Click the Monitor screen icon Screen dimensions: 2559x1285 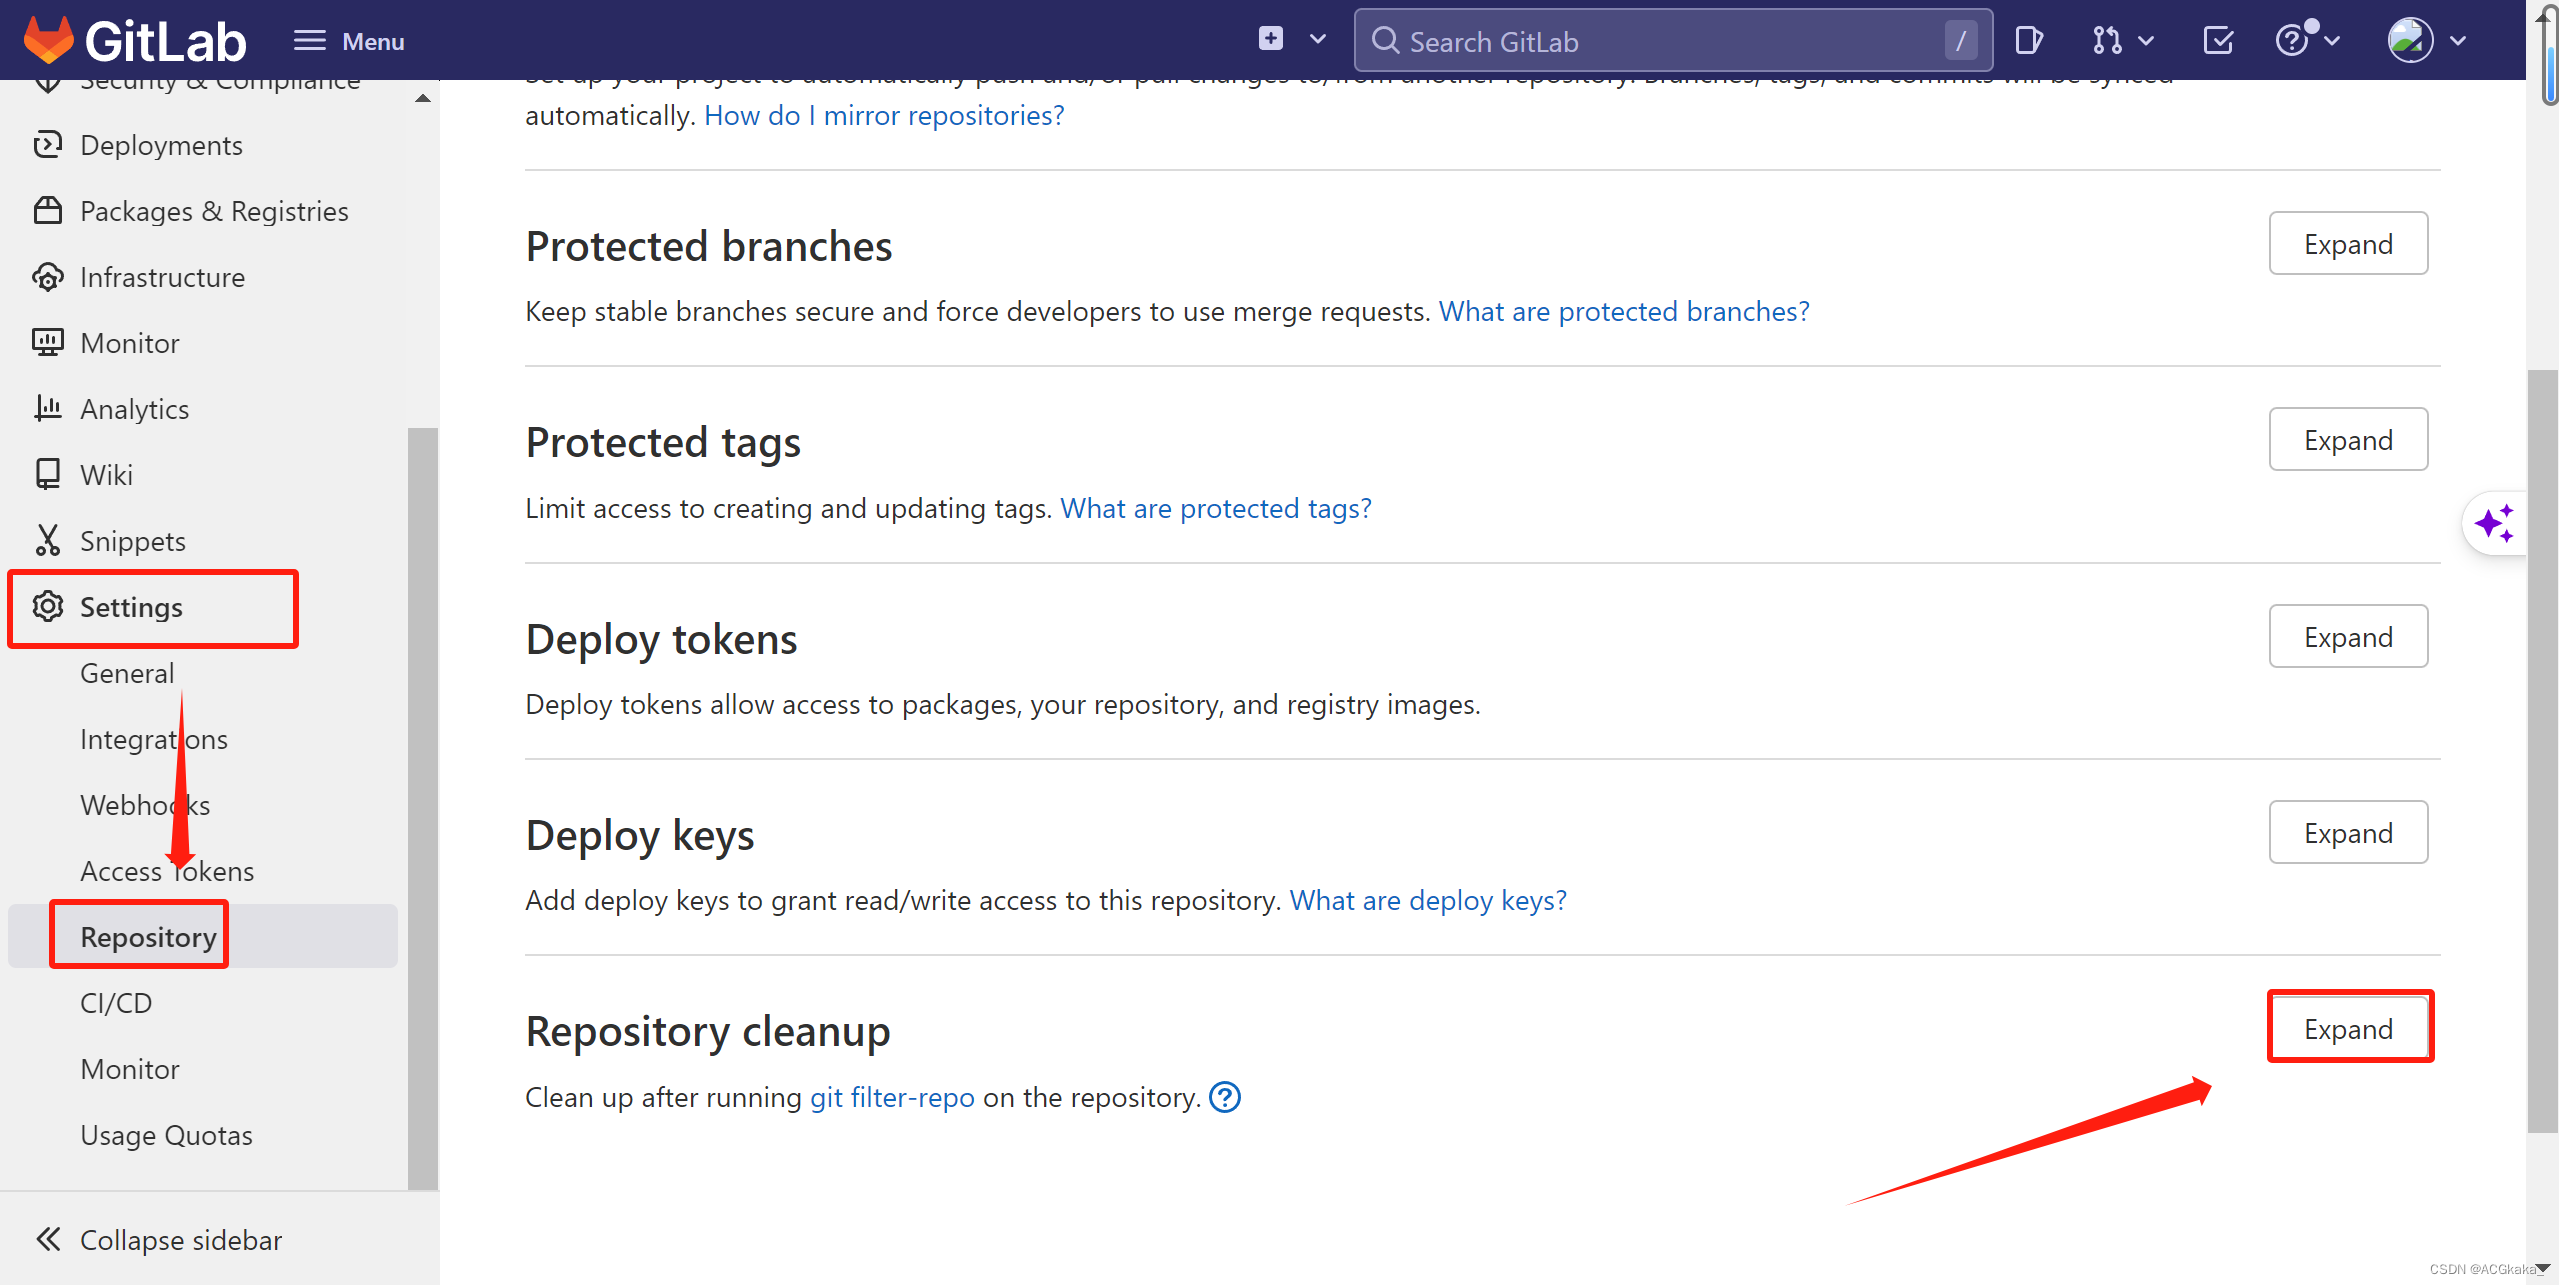pos(47,343)
